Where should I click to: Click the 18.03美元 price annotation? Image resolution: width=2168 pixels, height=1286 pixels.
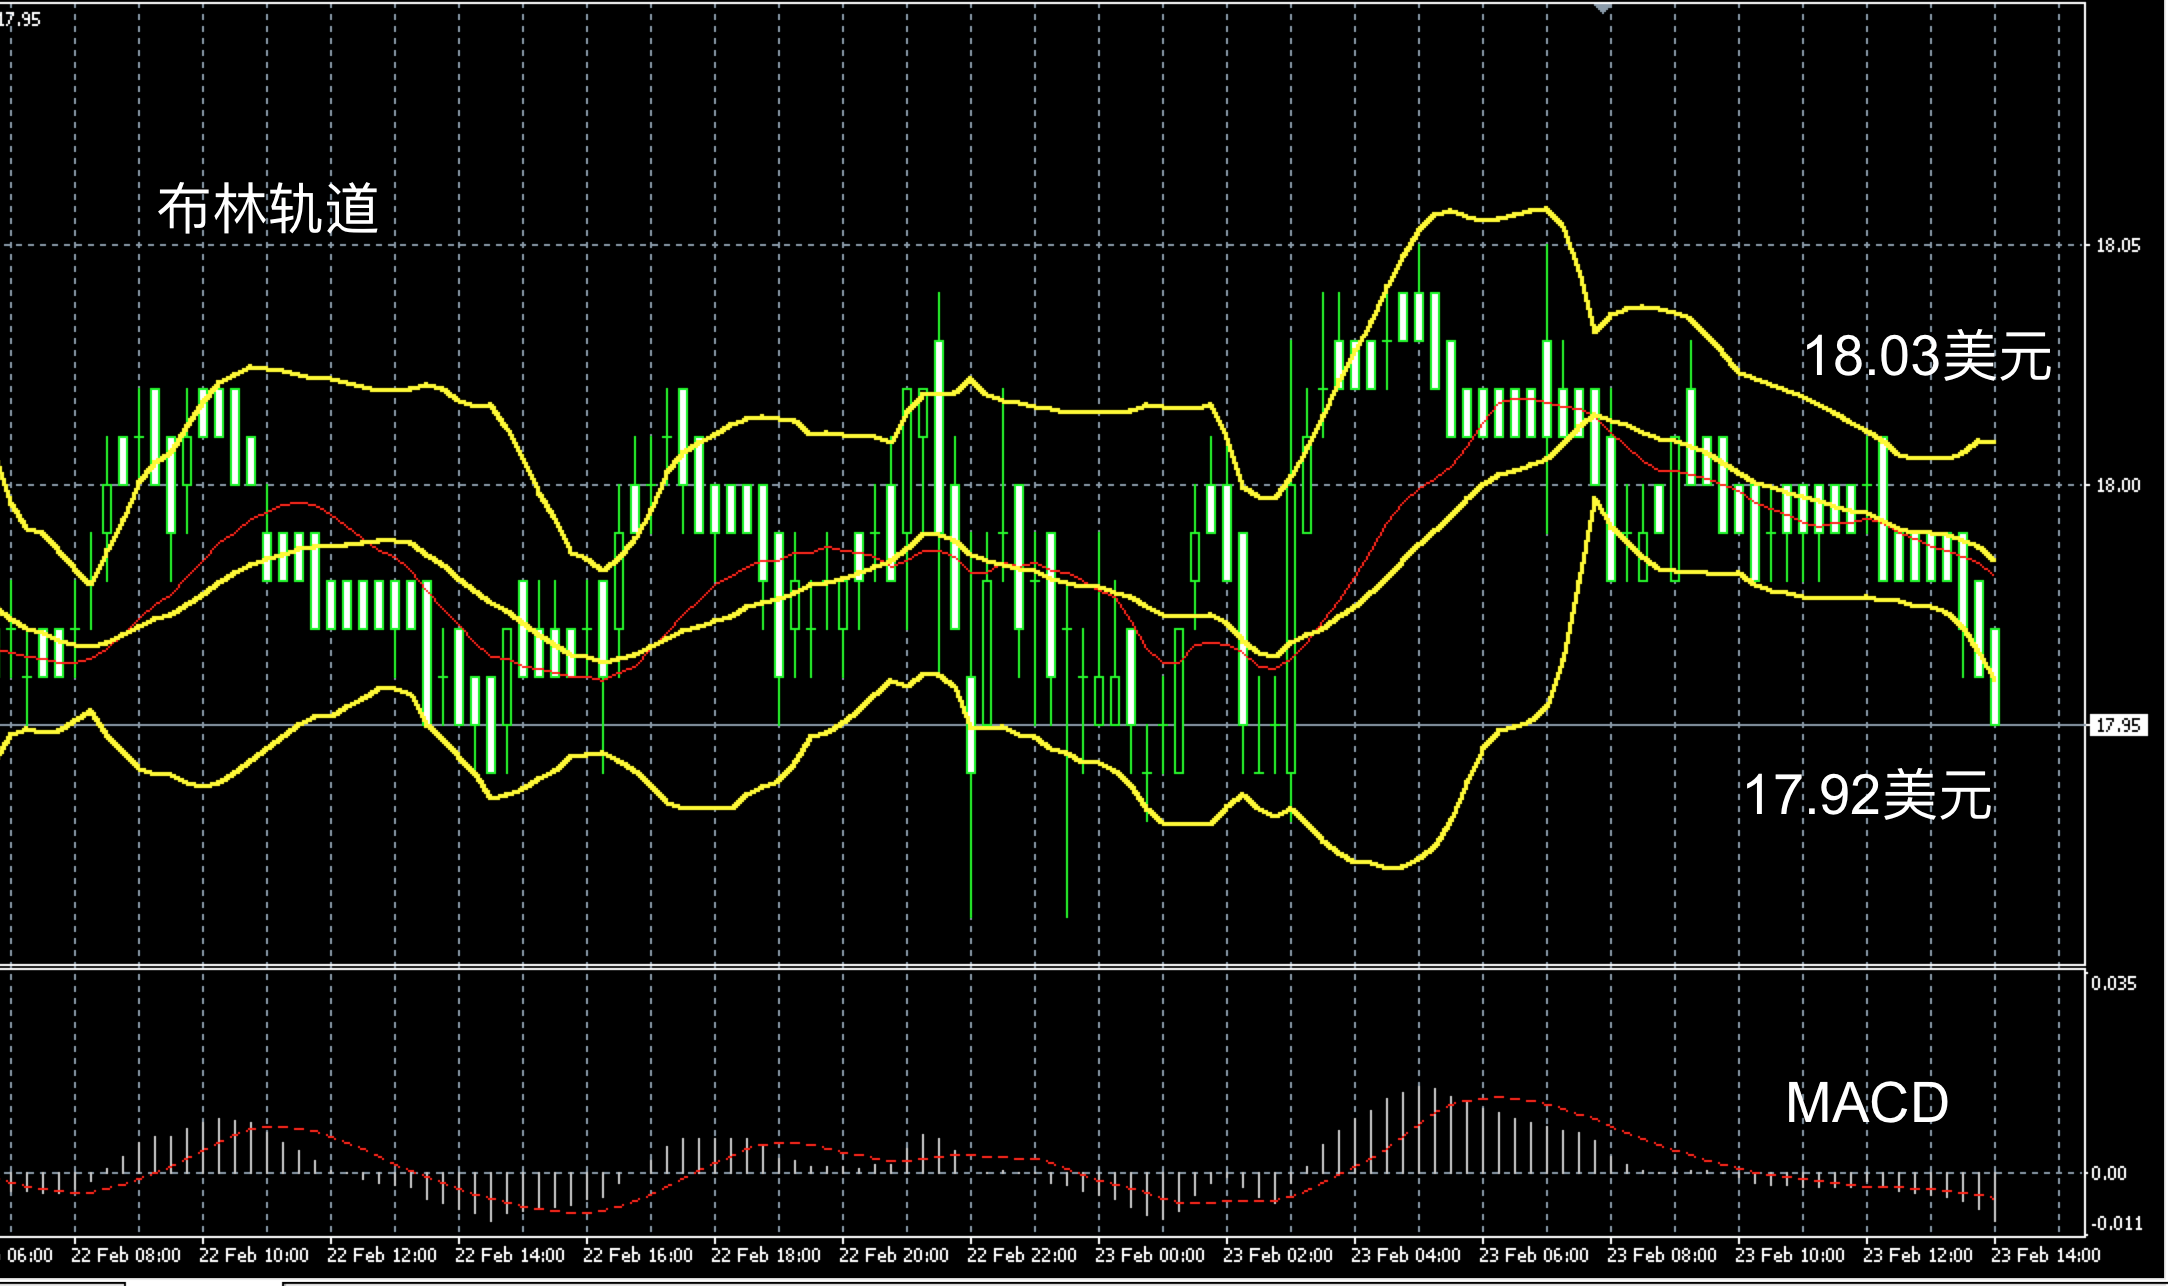(x=1927, y=356)
